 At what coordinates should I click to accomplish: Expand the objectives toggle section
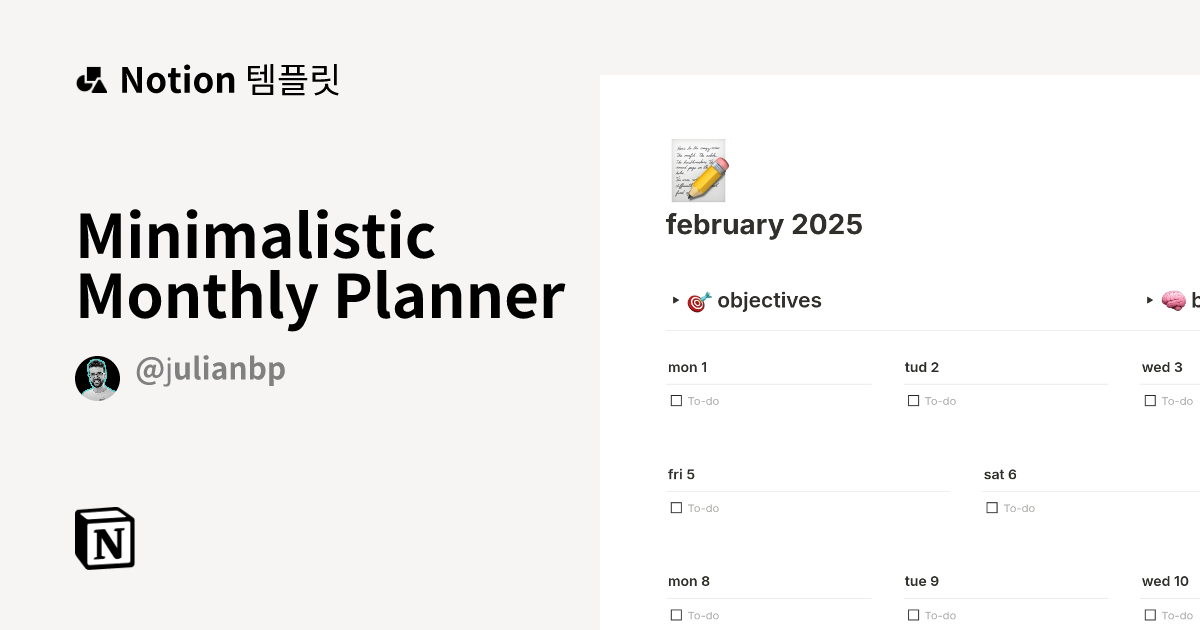(676, 300)
